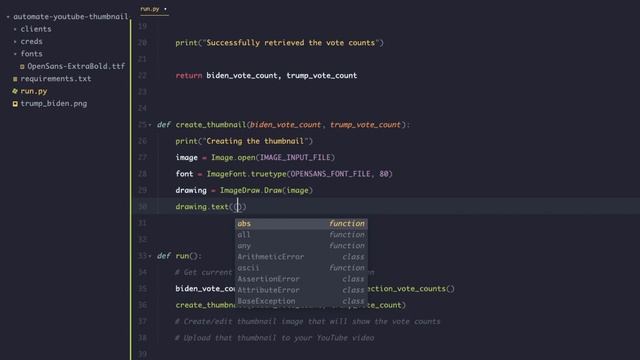Click 'drawing.text' on line 30

coord(202,207)
